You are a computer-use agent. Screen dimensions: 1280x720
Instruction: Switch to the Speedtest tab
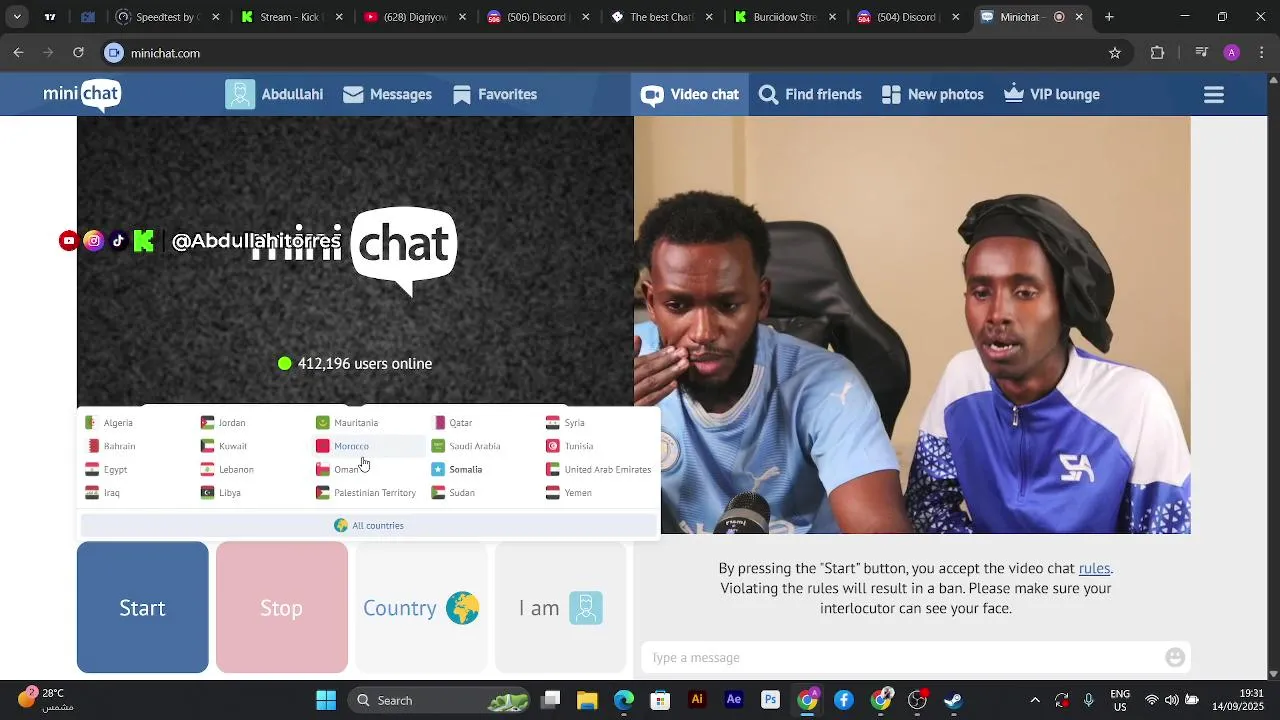tap(165, 17)
